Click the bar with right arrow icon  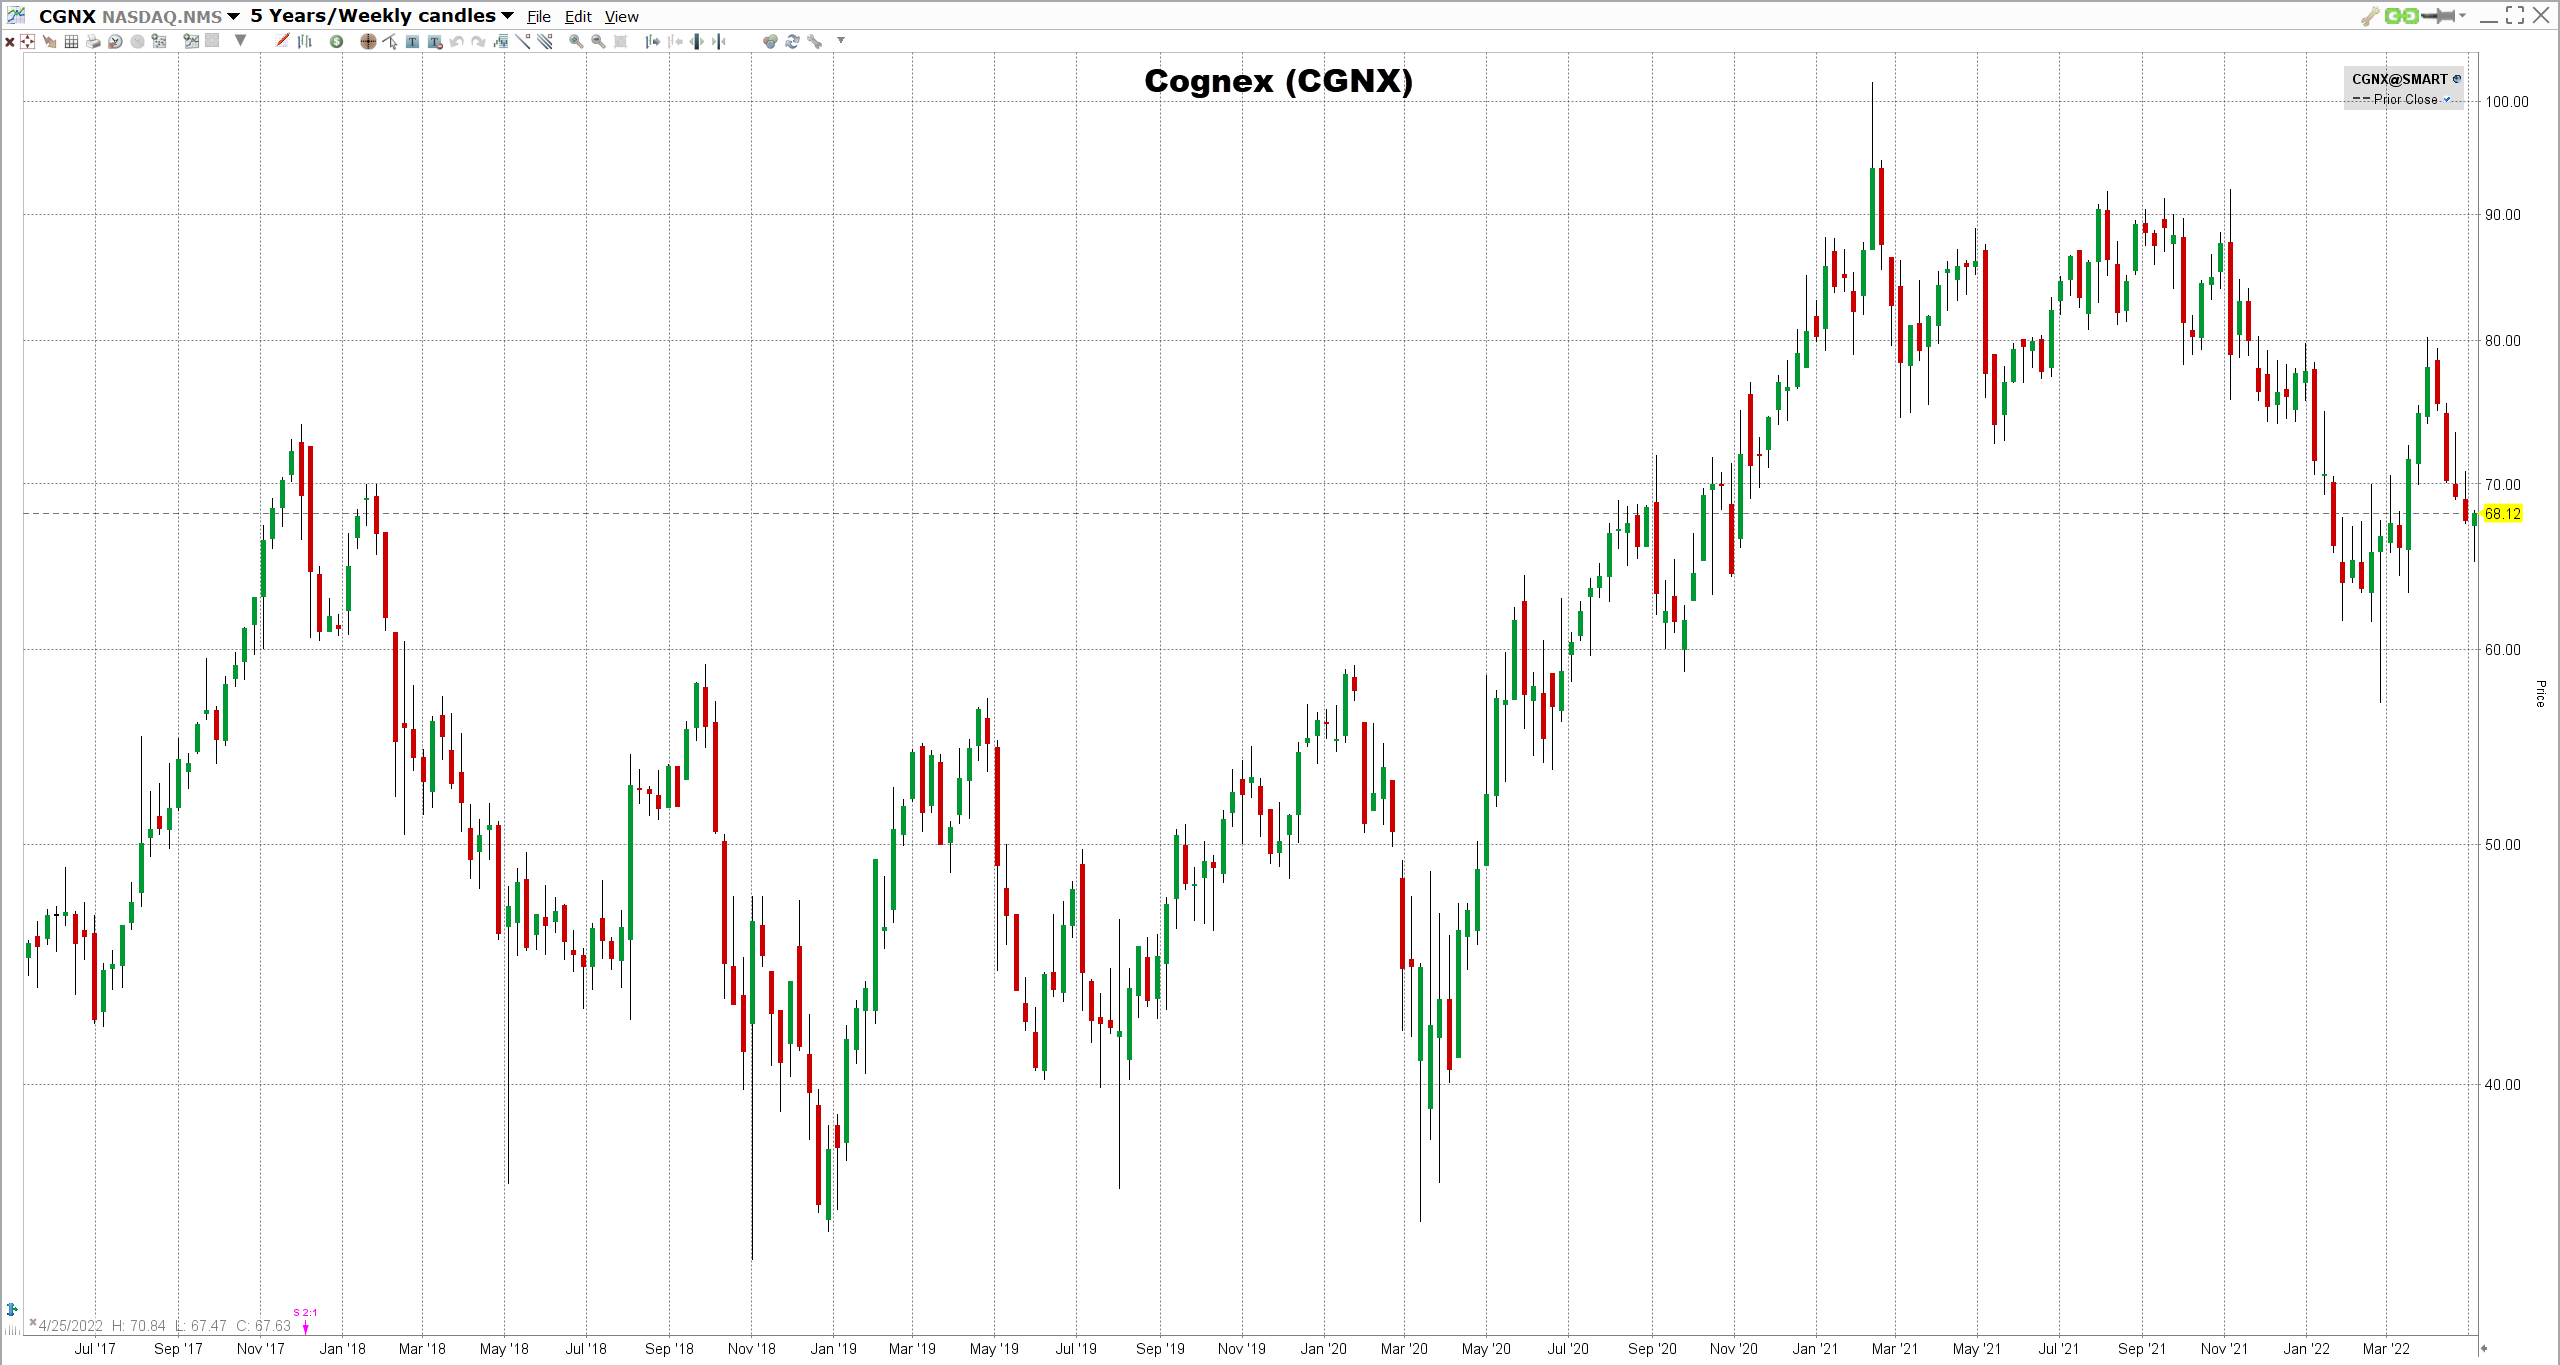tap(652, 41)
